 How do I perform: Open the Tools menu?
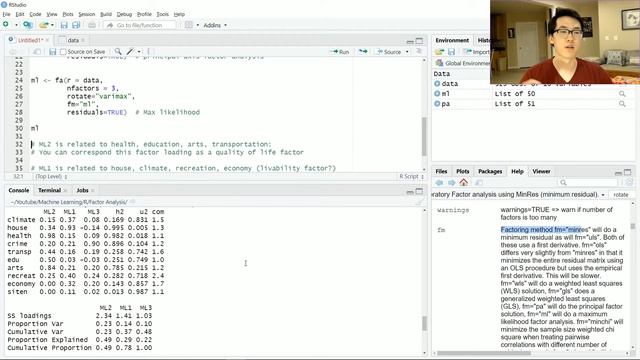pyautogui.click(x=162, y=14)
